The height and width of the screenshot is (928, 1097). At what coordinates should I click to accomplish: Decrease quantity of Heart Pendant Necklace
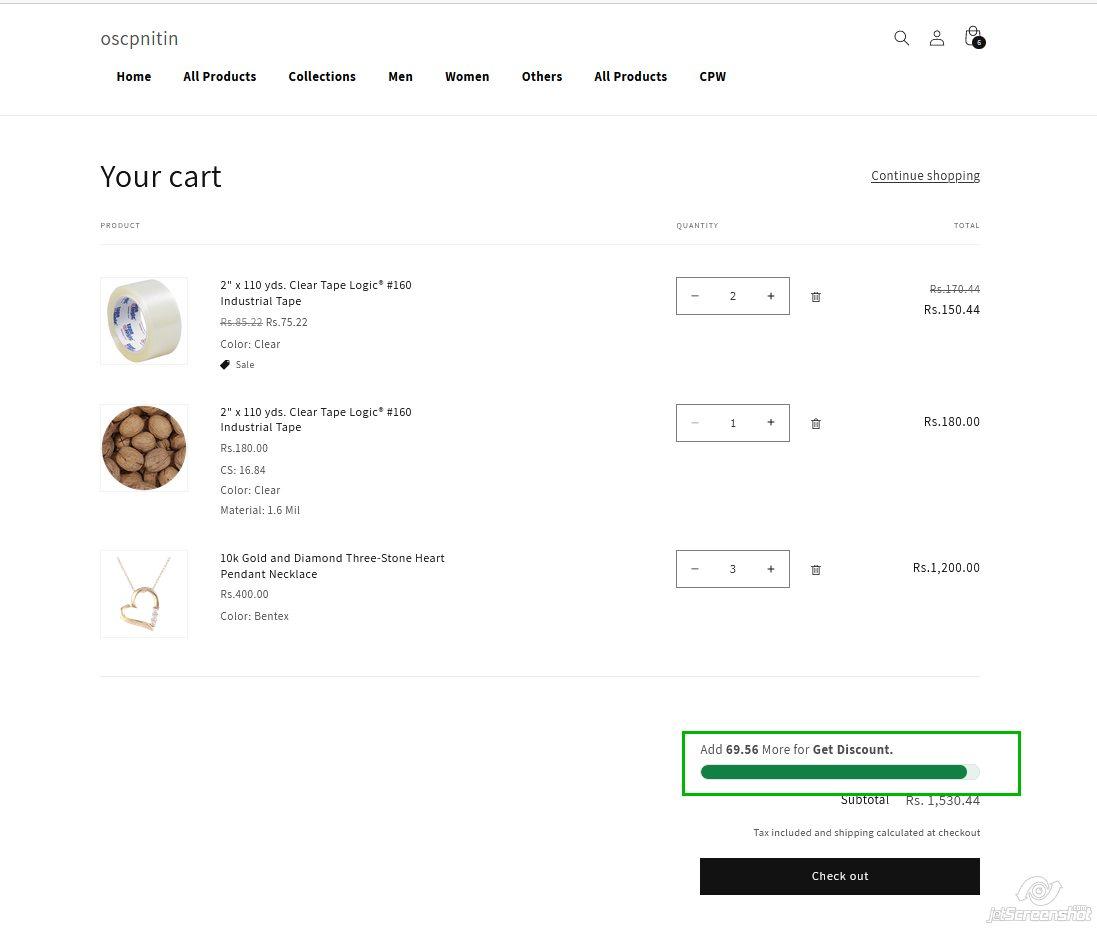(695, 569)
